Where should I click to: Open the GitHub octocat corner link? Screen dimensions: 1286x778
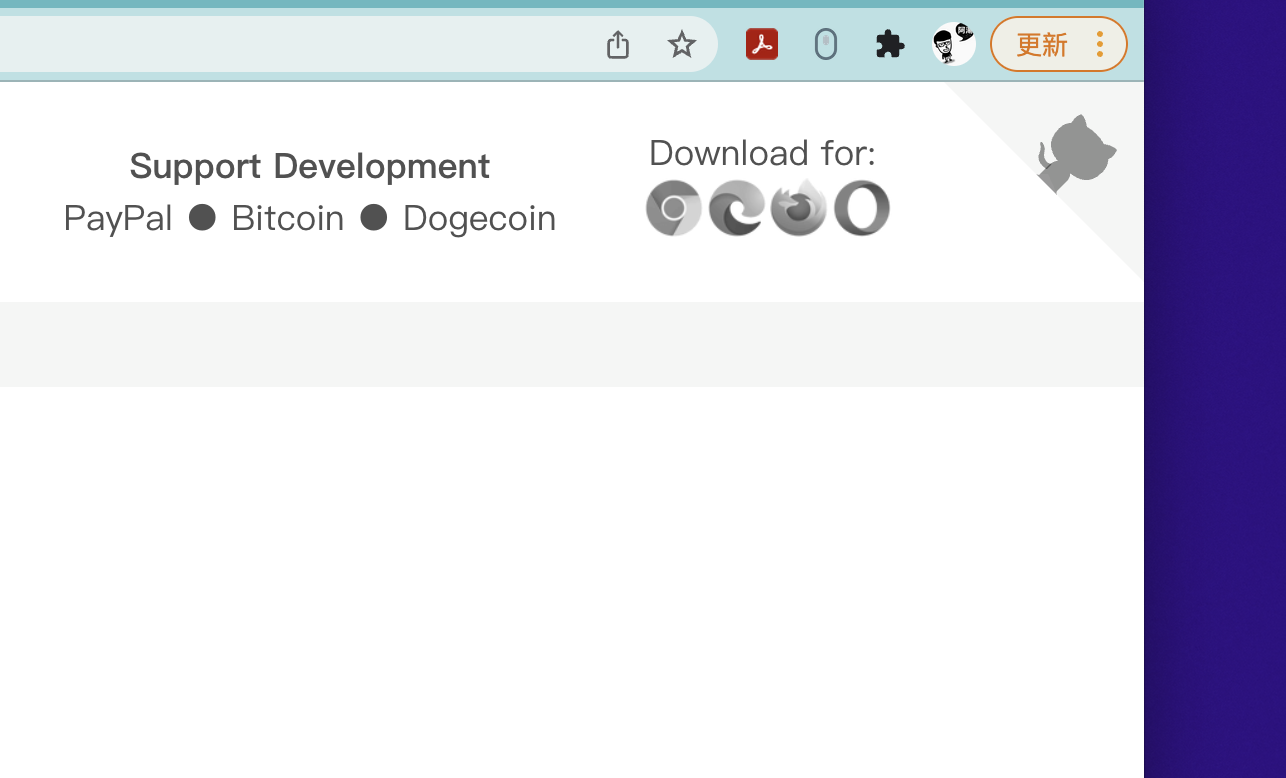[1076, 152]
